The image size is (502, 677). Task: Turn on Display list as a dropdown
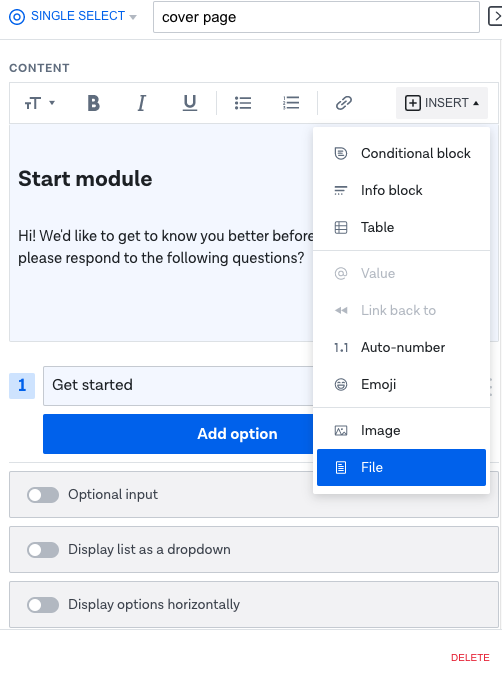tap(43, 550)
